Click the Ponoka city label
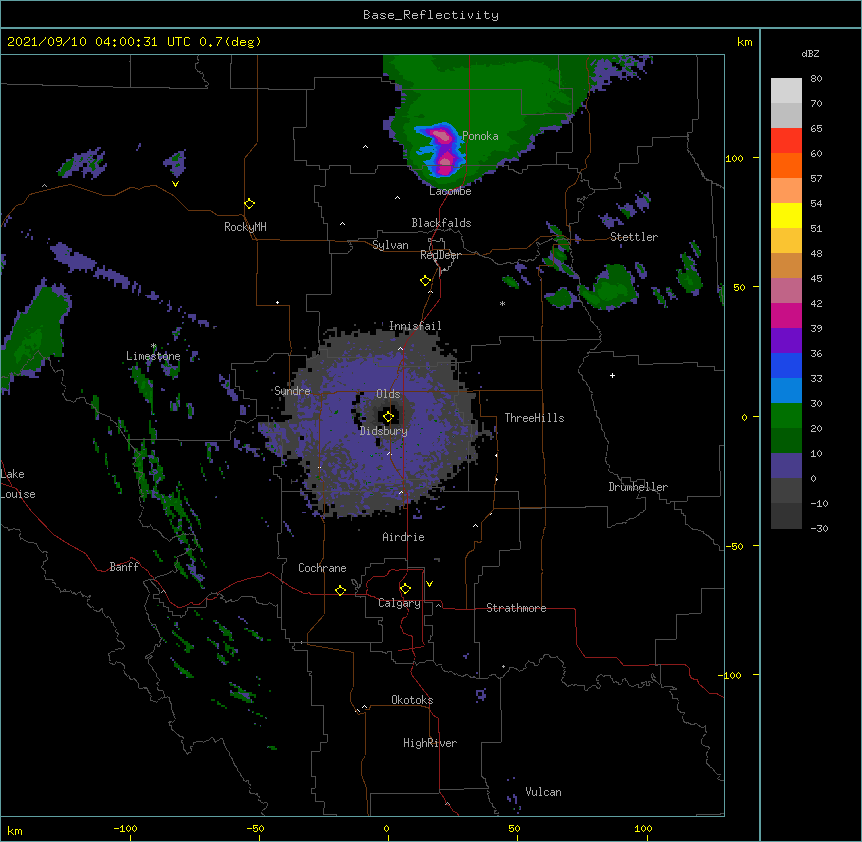 (480, 136)
